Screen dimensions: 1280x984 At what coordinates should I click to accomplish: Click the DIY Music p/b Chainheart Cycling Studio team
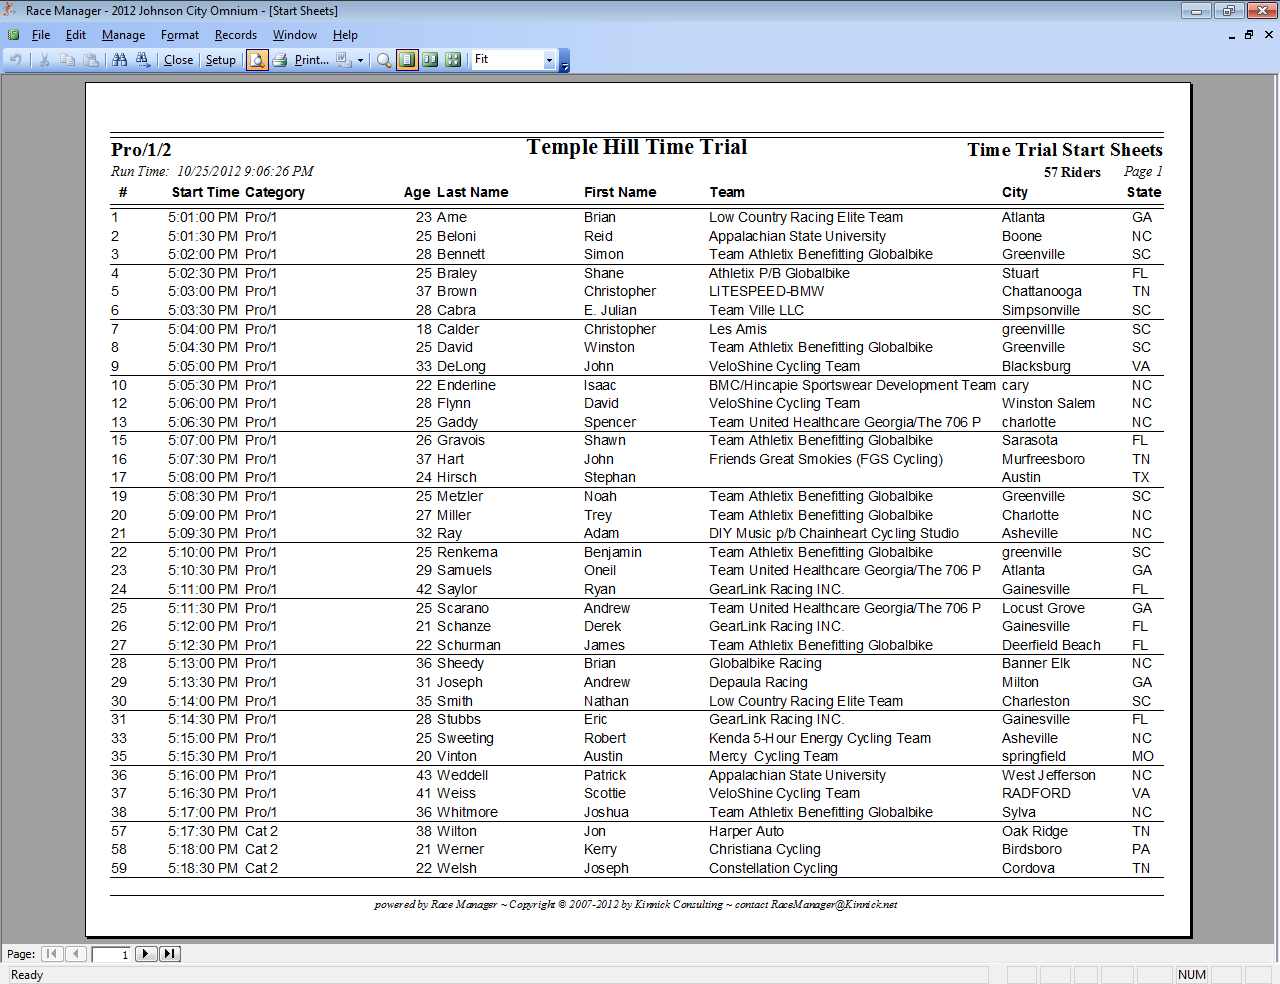pos(834,533)
